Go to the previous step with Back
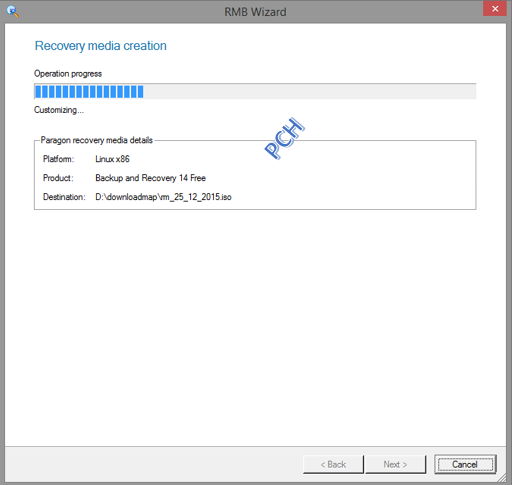The image size is (512, 485). (x=333, y=464)
